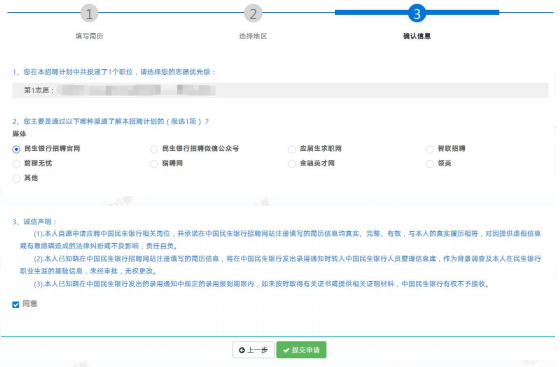Submit with 提交申请 button
This screenshot has height=367, width=560.
(x=301, y=350)
